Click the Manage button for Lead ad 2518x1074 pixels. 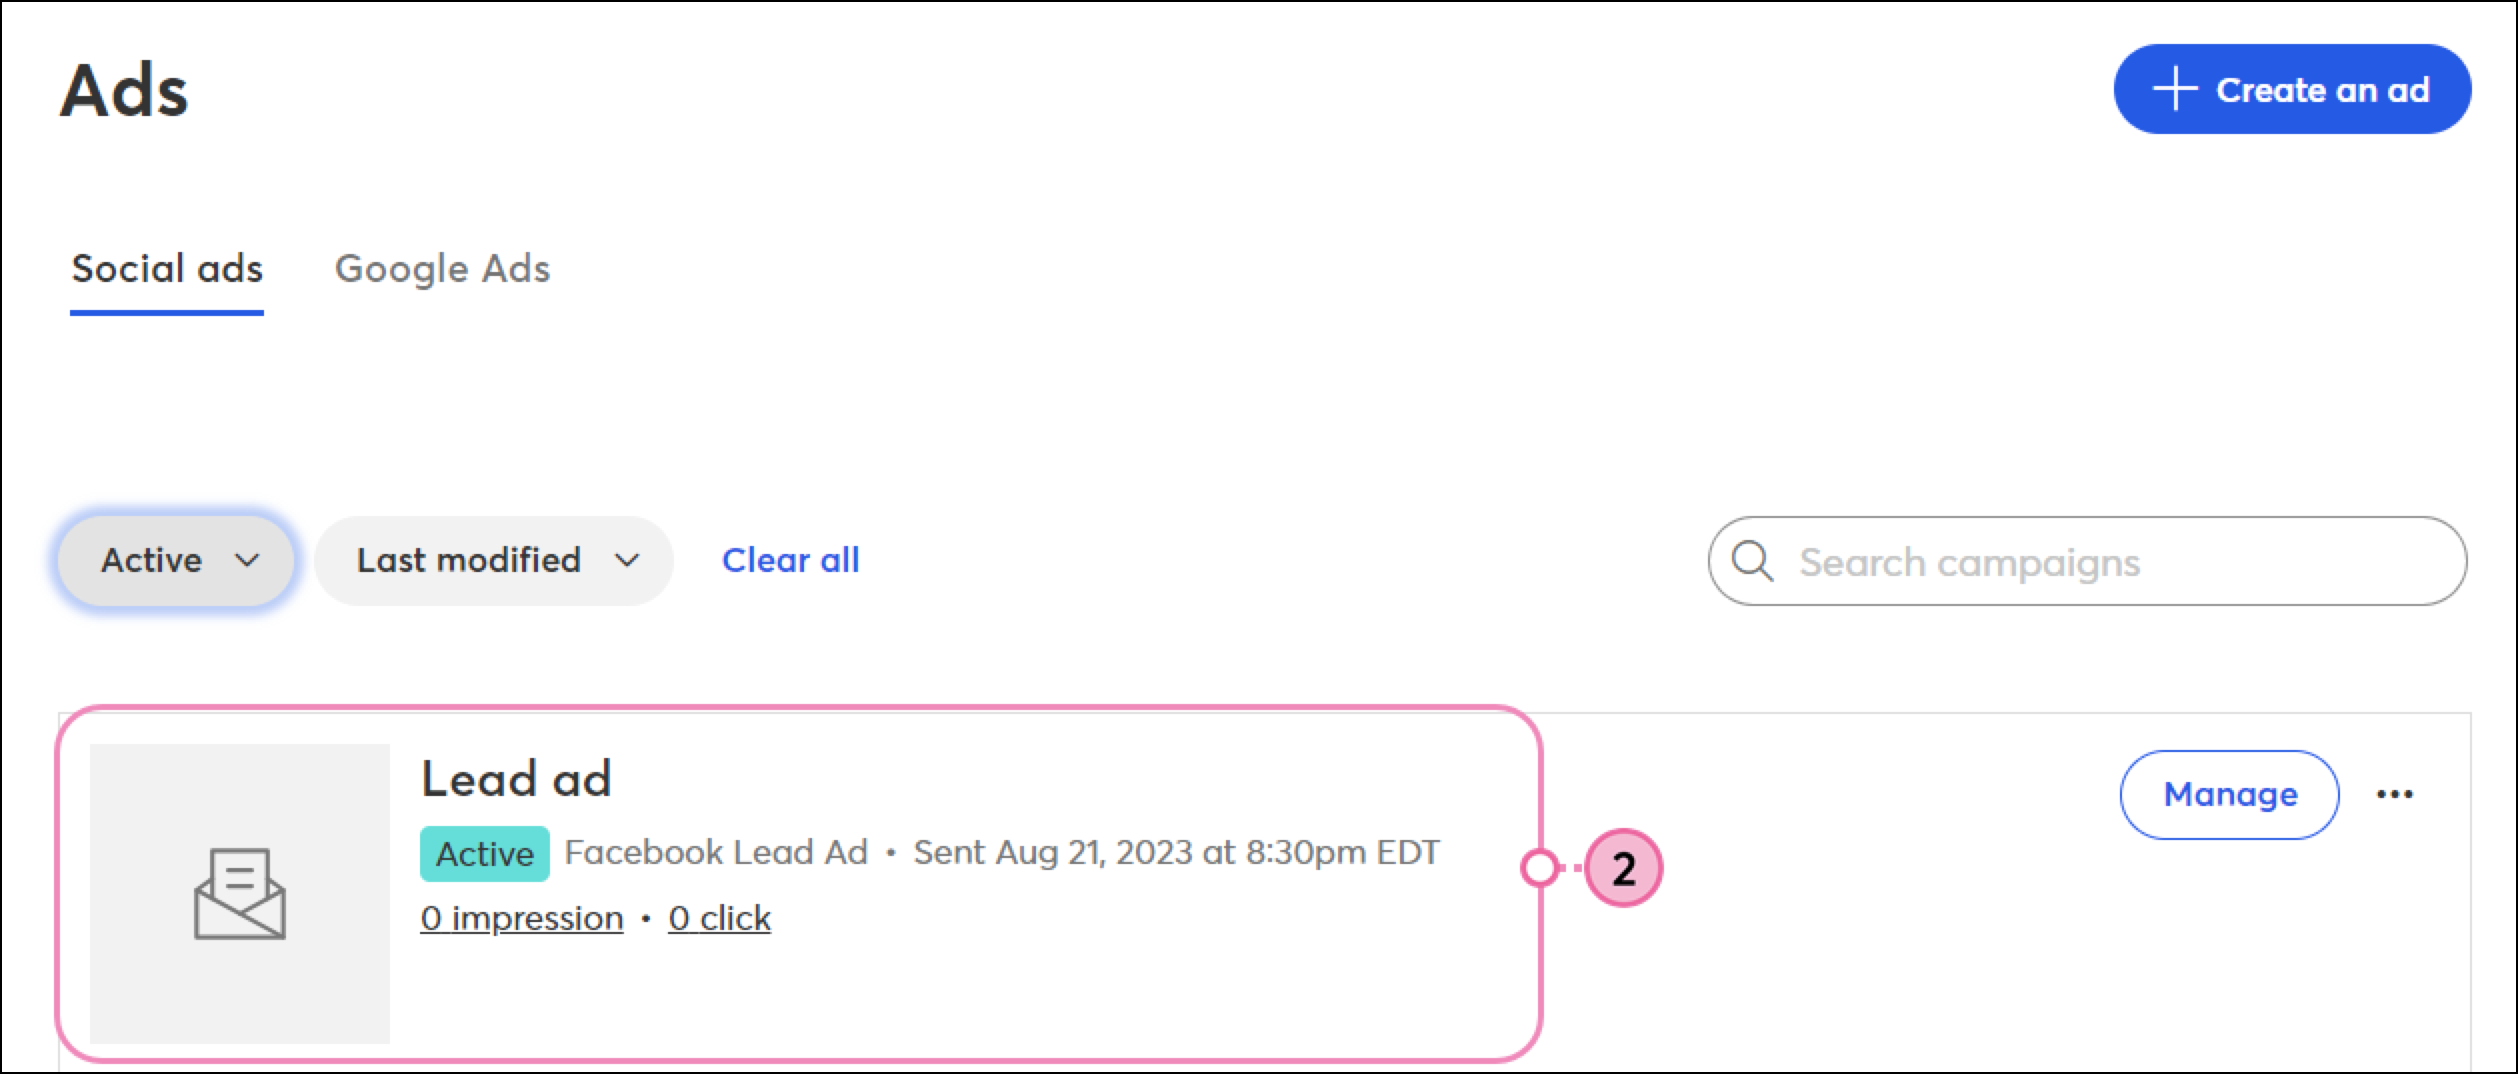(x=2229, y=794)
